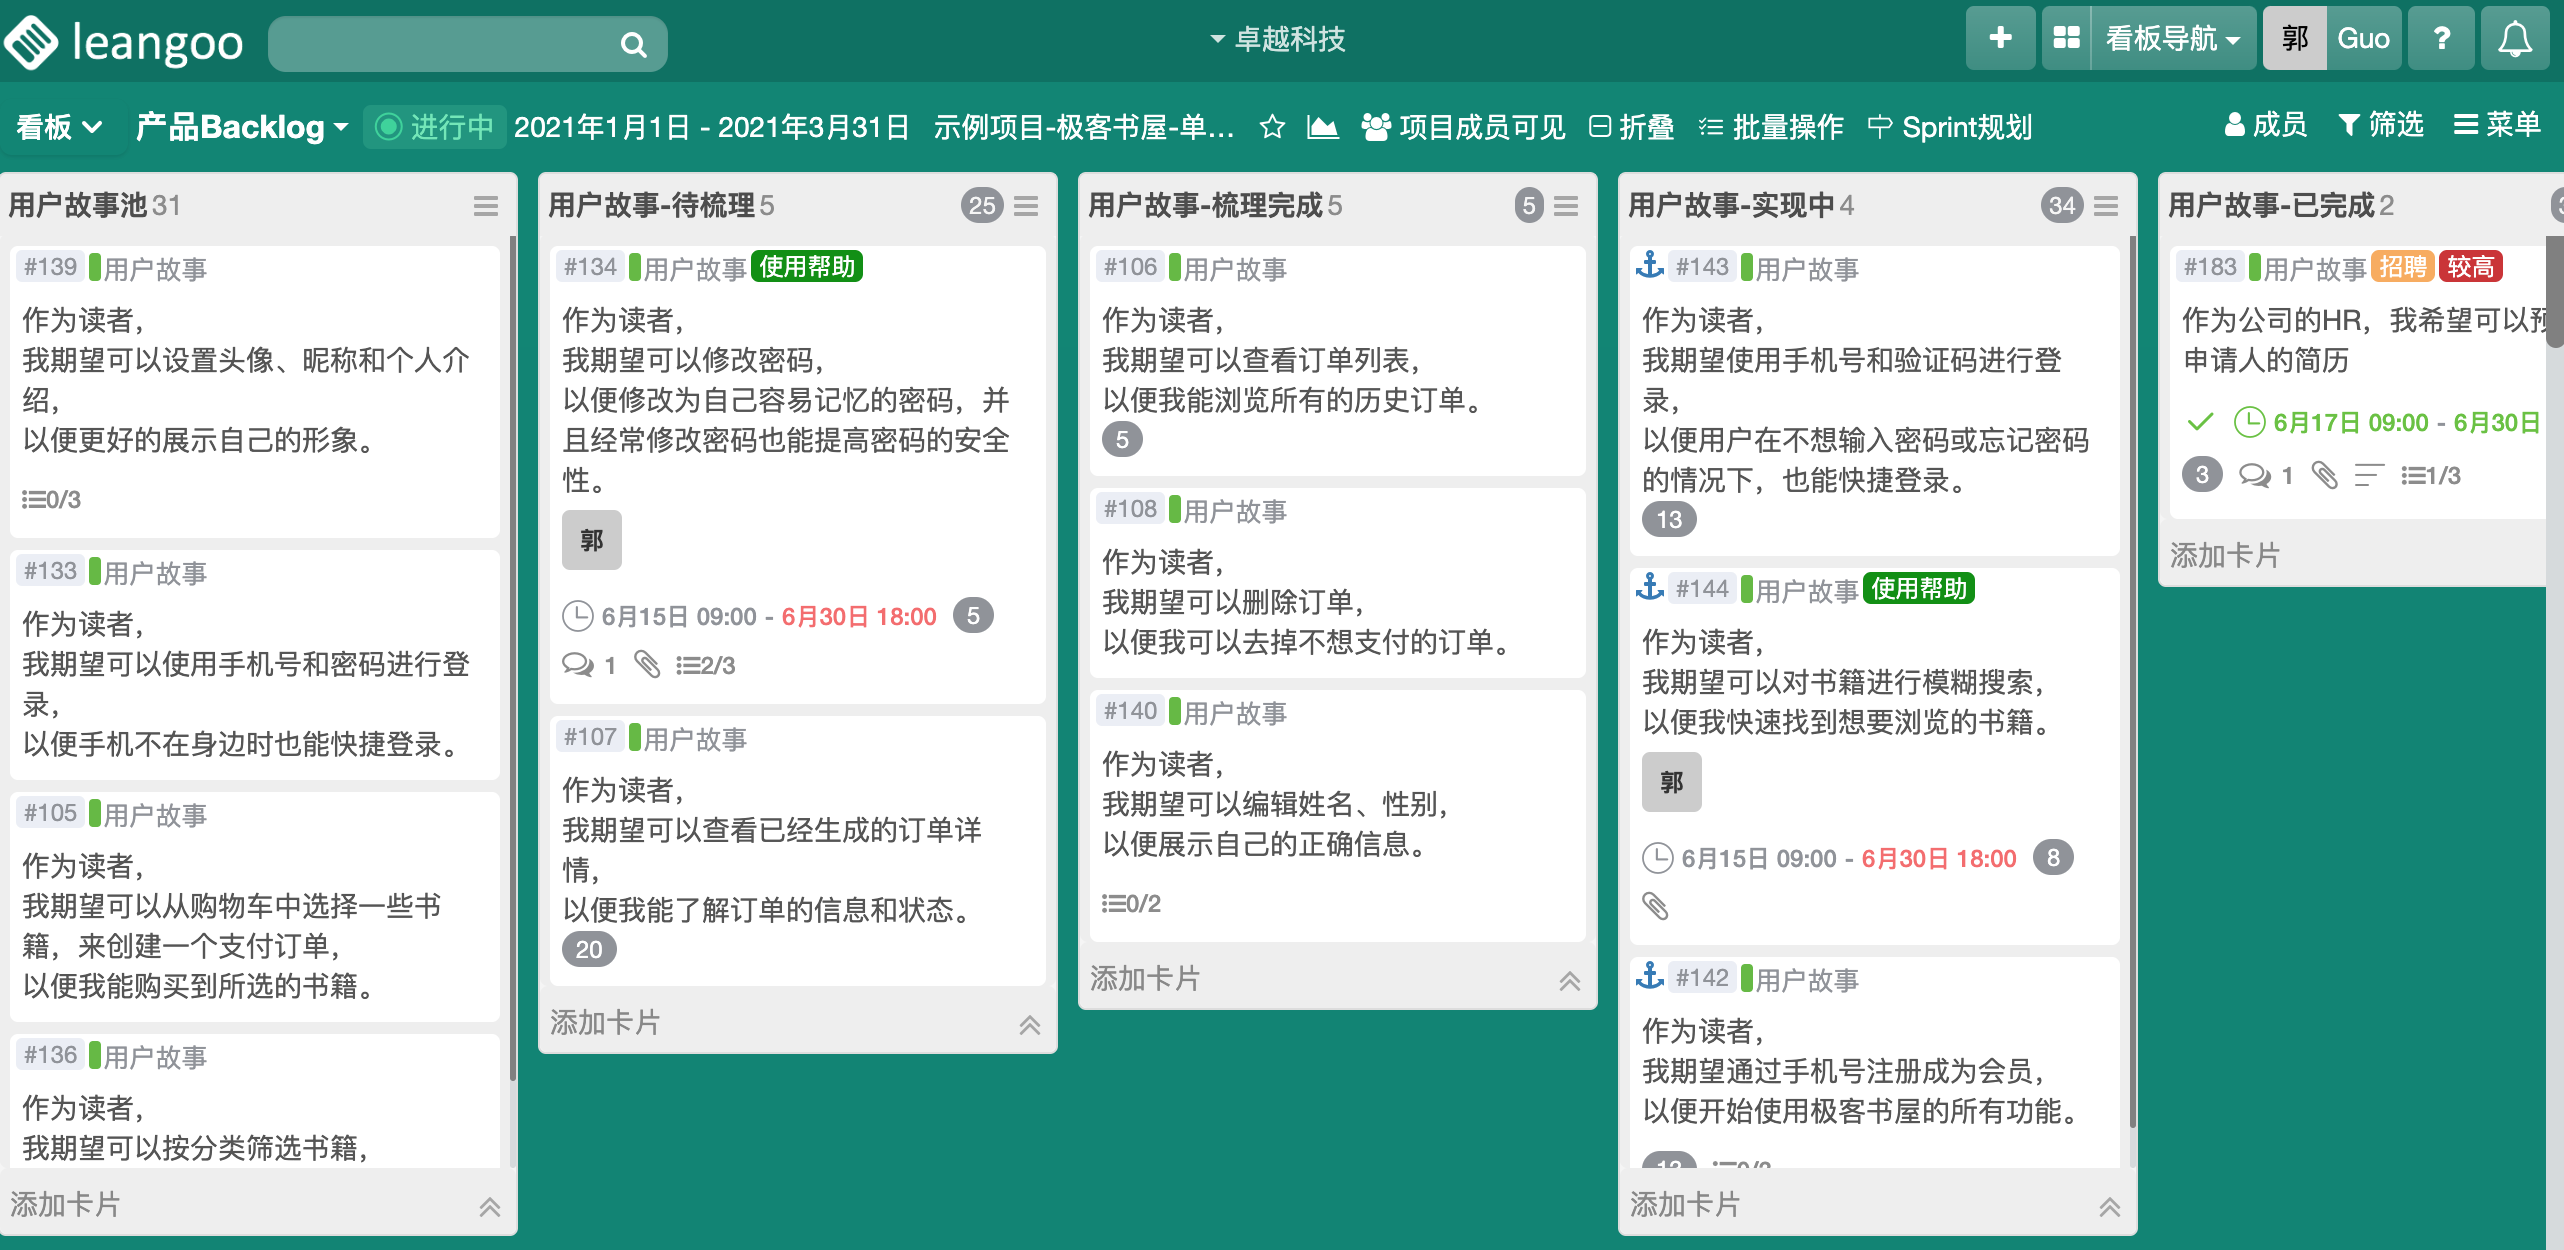Open the burndown chart icon

click(x=1322, y=127)
